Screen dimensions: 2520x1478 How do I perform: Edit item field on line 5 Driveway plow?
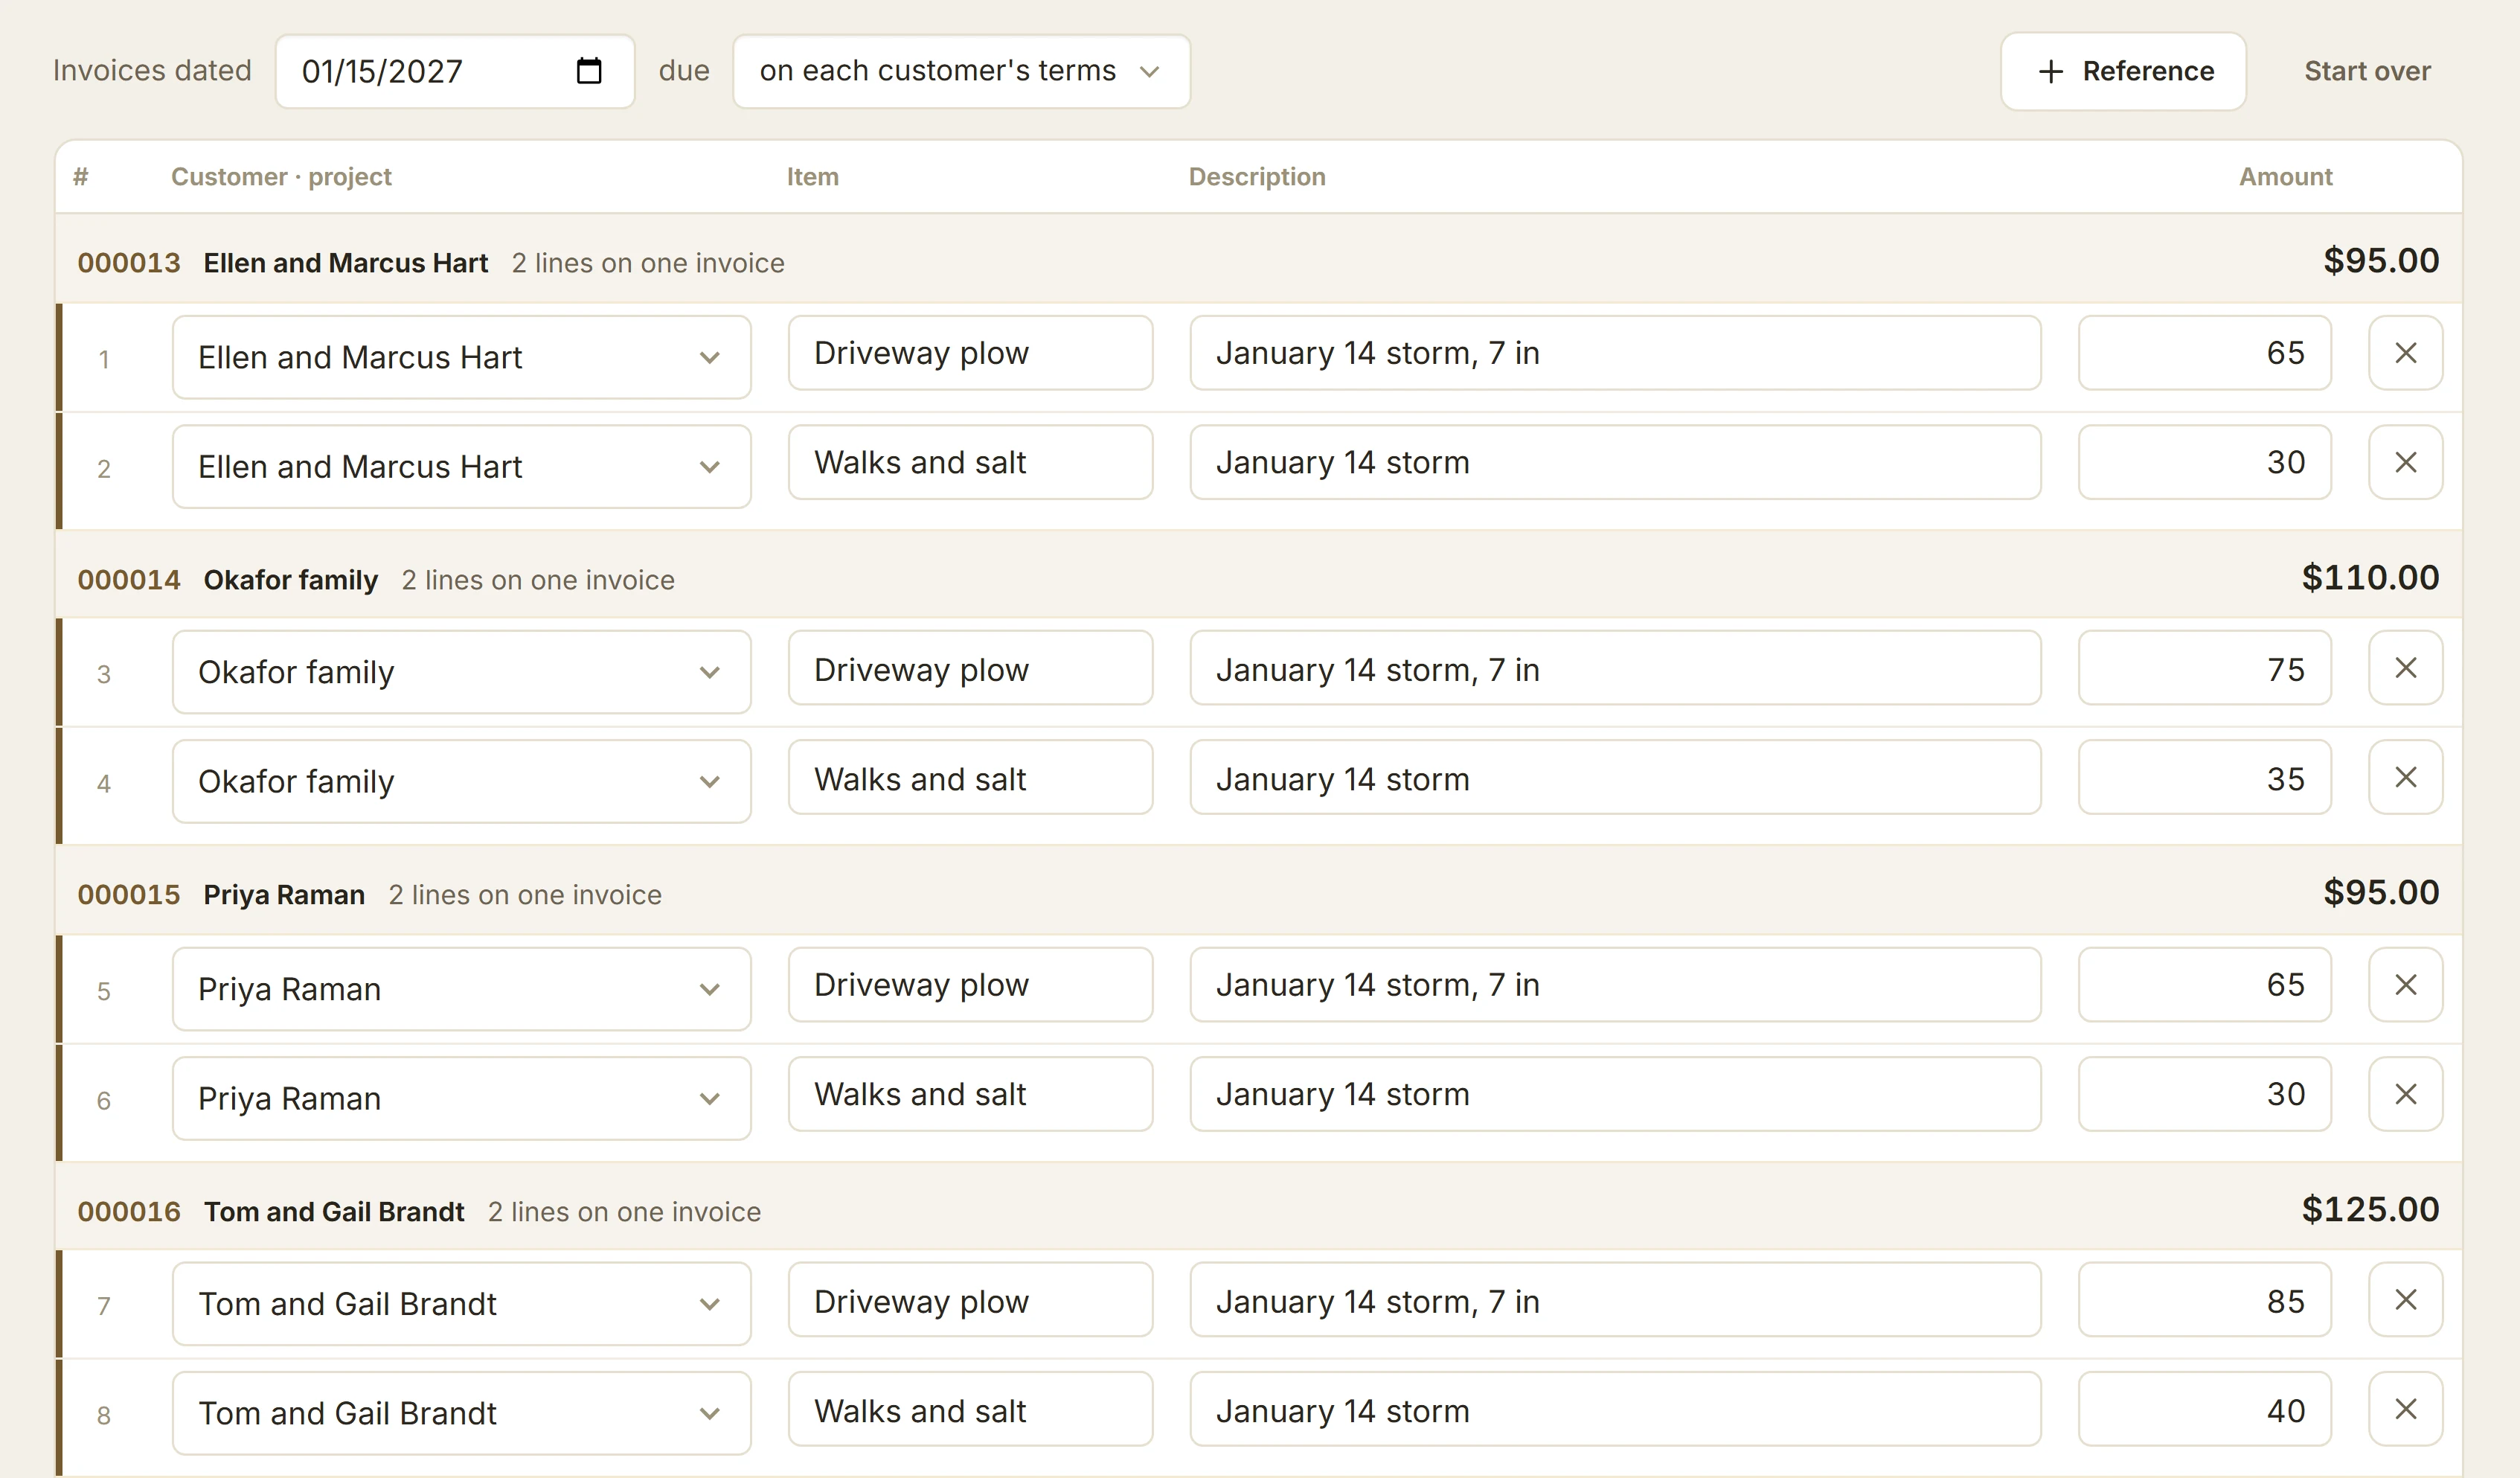(970, 985)
